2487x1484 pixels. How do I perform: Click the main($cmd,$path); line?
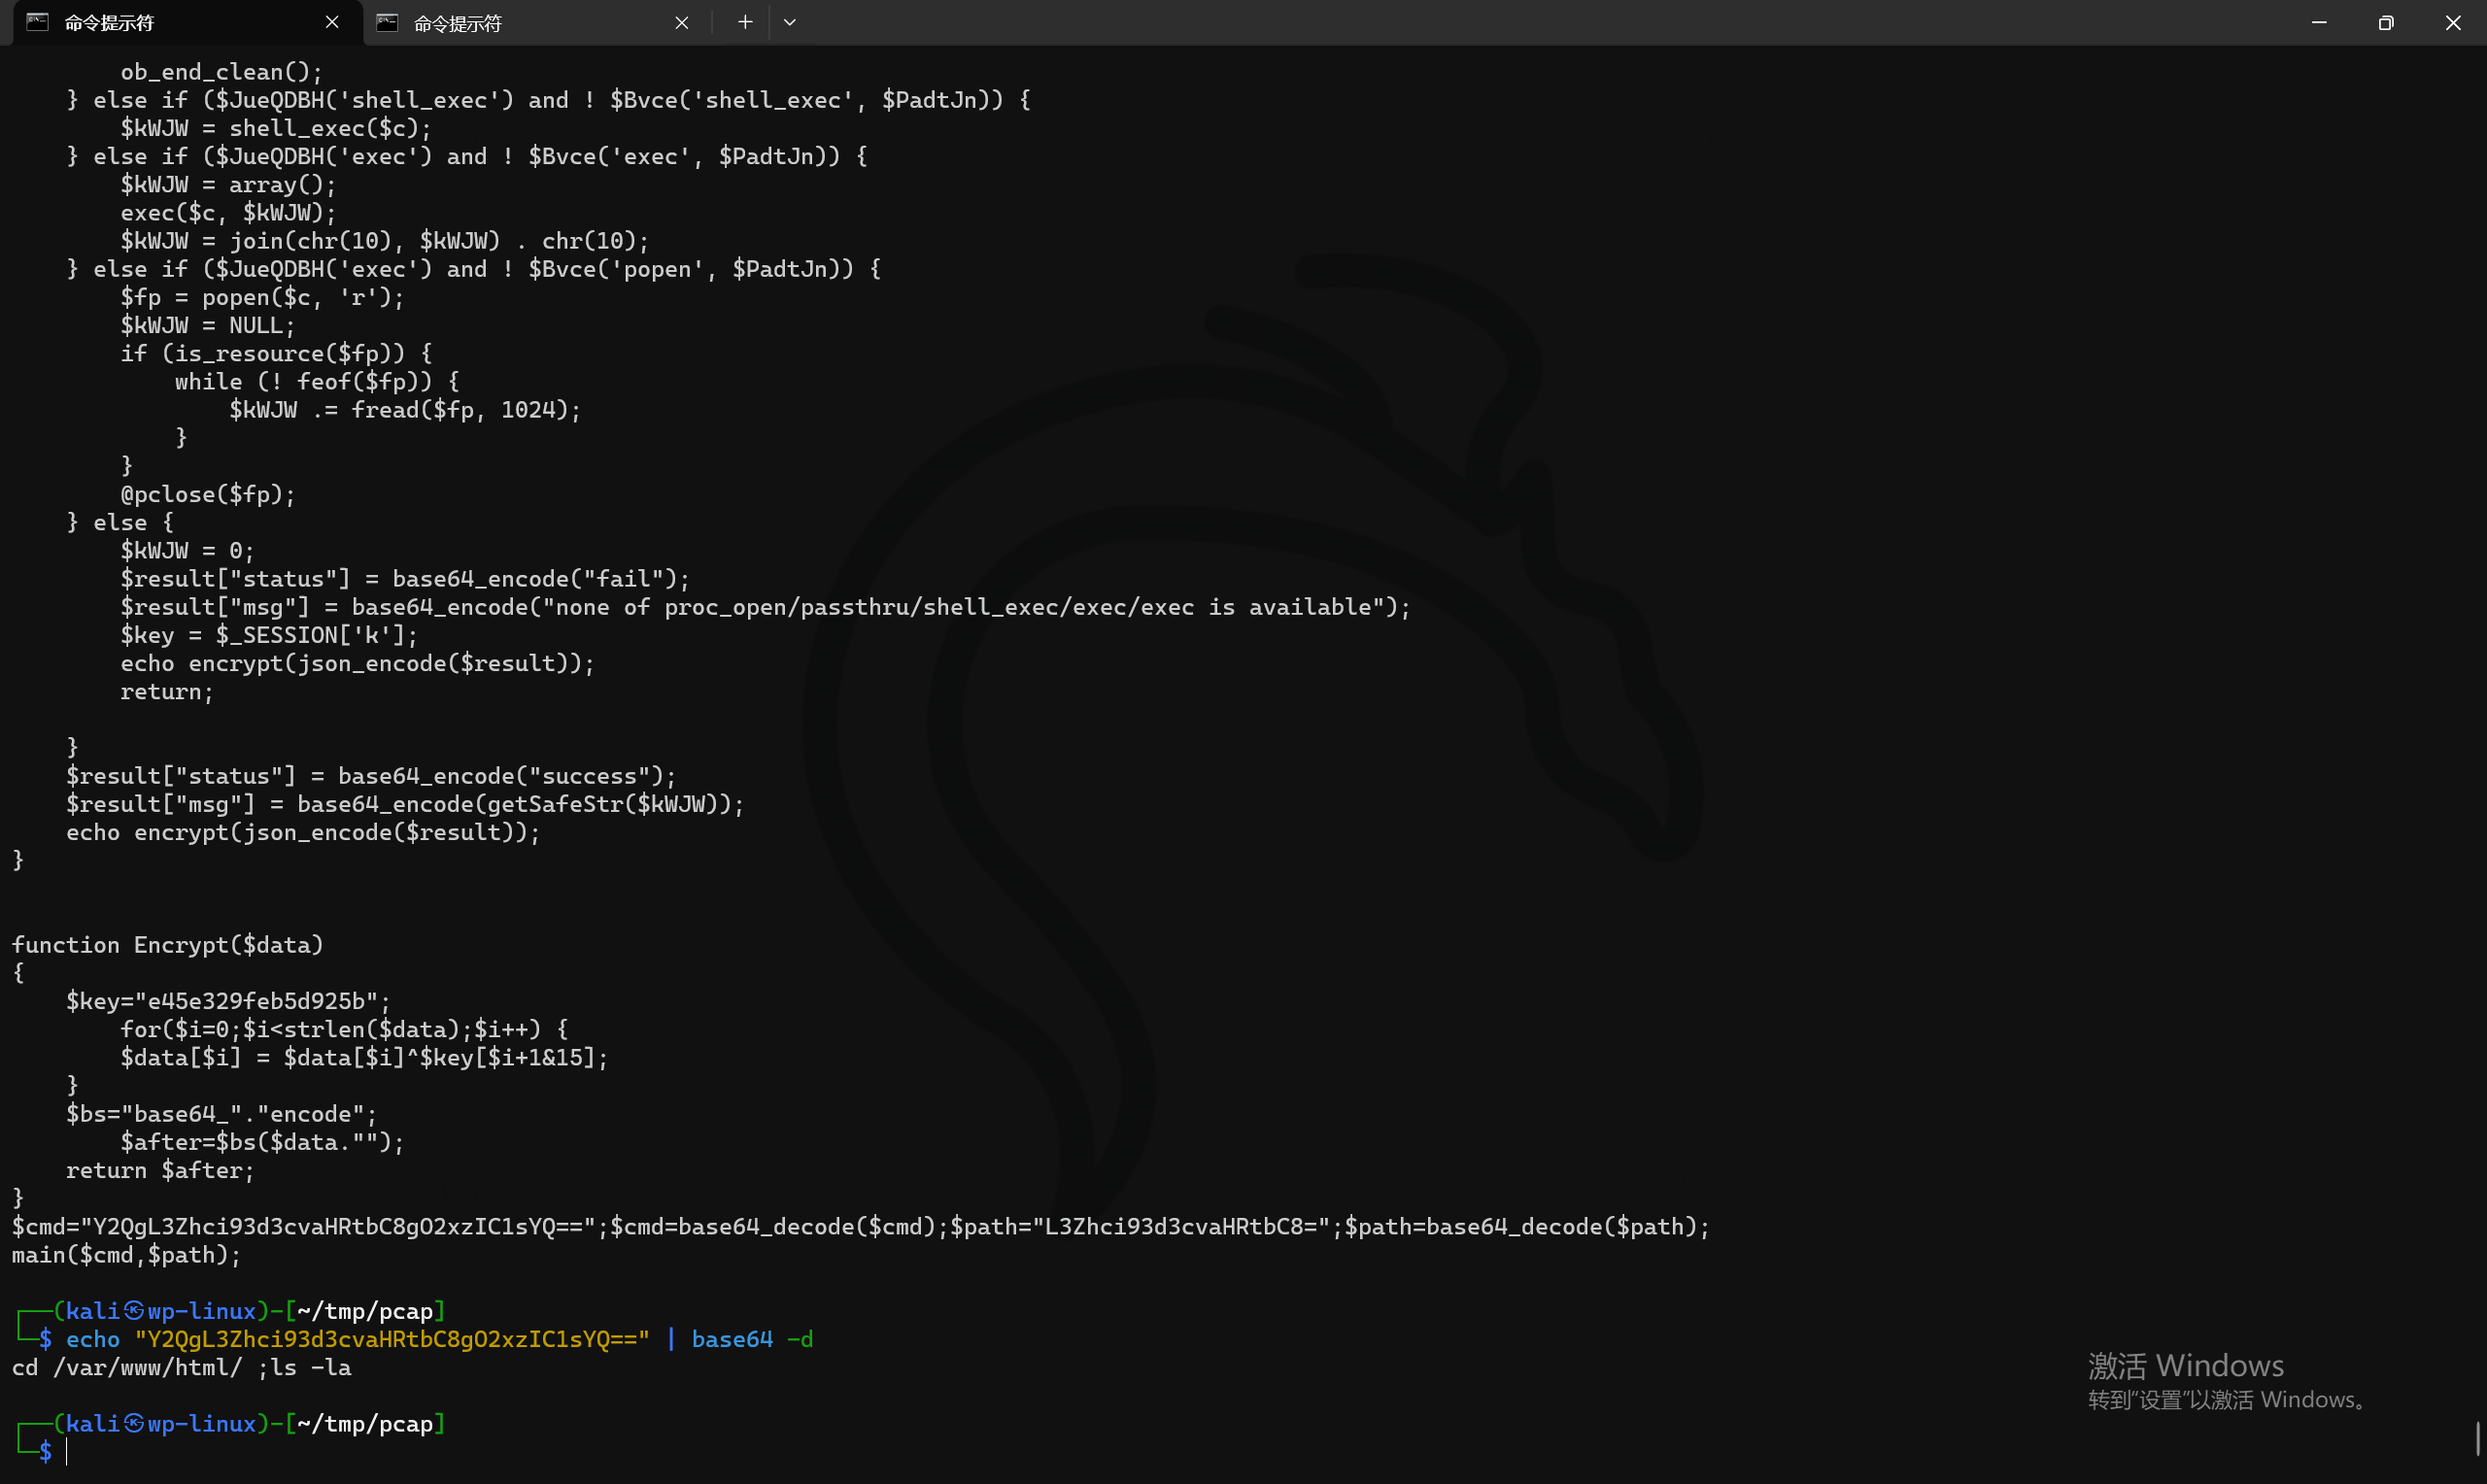[x=126, y=1255]
